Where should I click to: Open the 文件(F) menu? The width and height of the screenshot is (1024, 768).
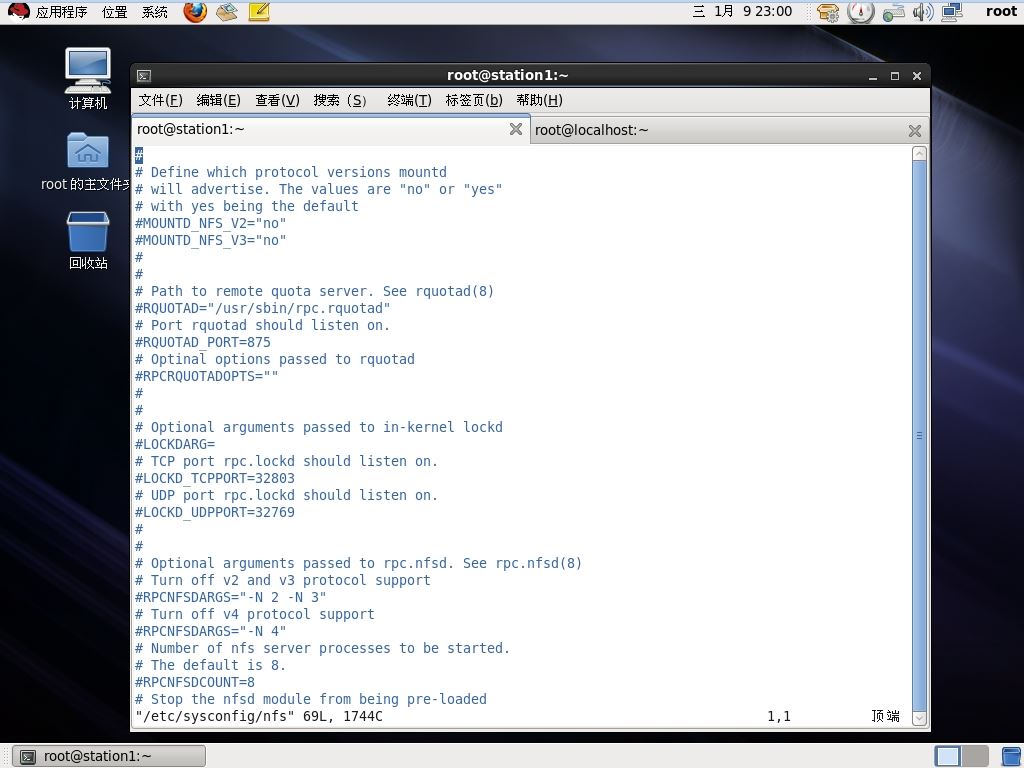click(x=161, y=100)
